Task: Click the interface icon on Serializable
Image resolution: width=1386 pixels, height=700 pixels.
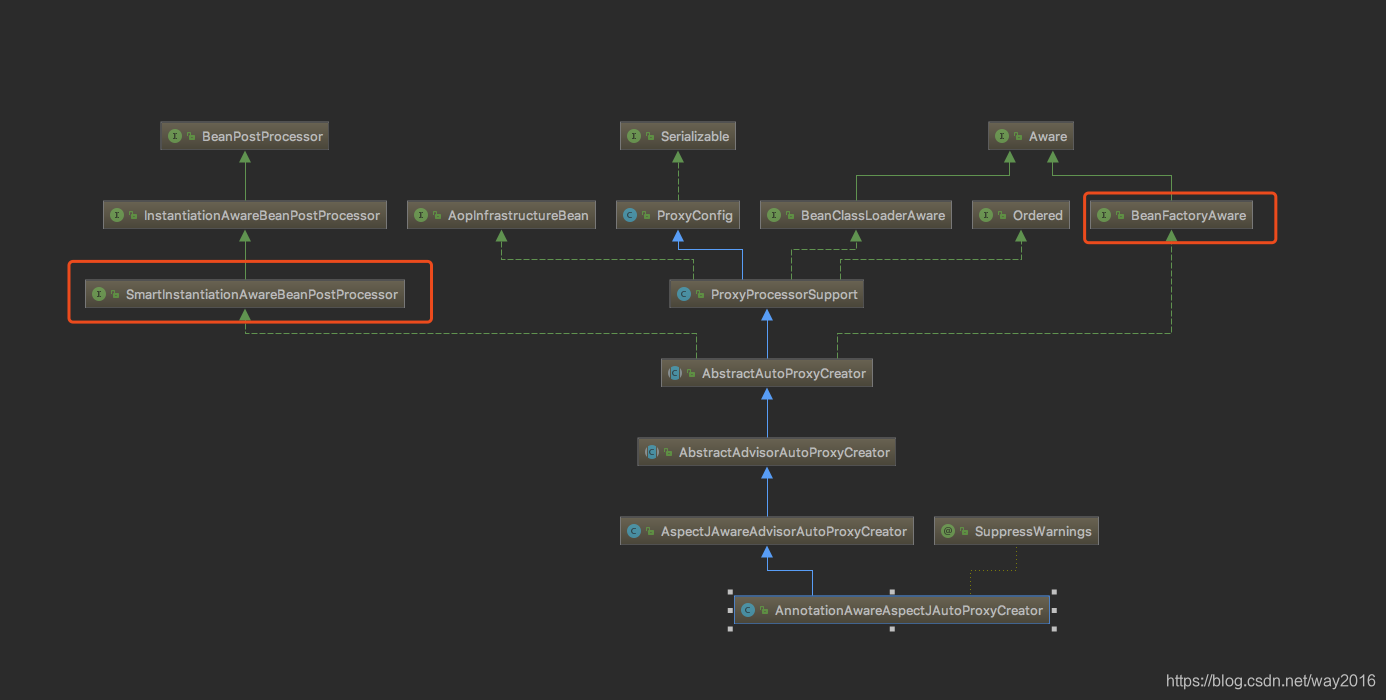Action: coord(634,136)
